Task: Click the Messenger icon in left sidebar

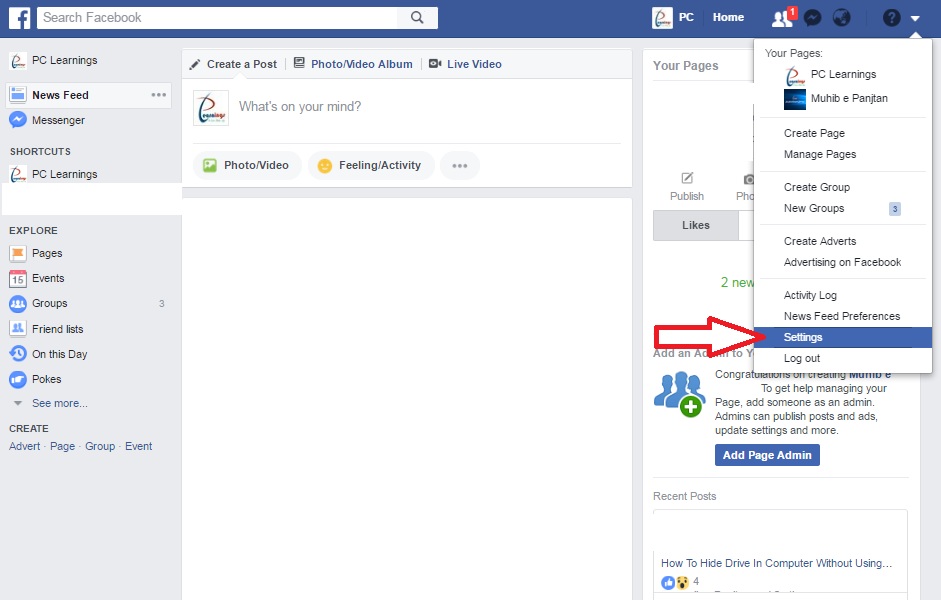Action: [18, 120]
